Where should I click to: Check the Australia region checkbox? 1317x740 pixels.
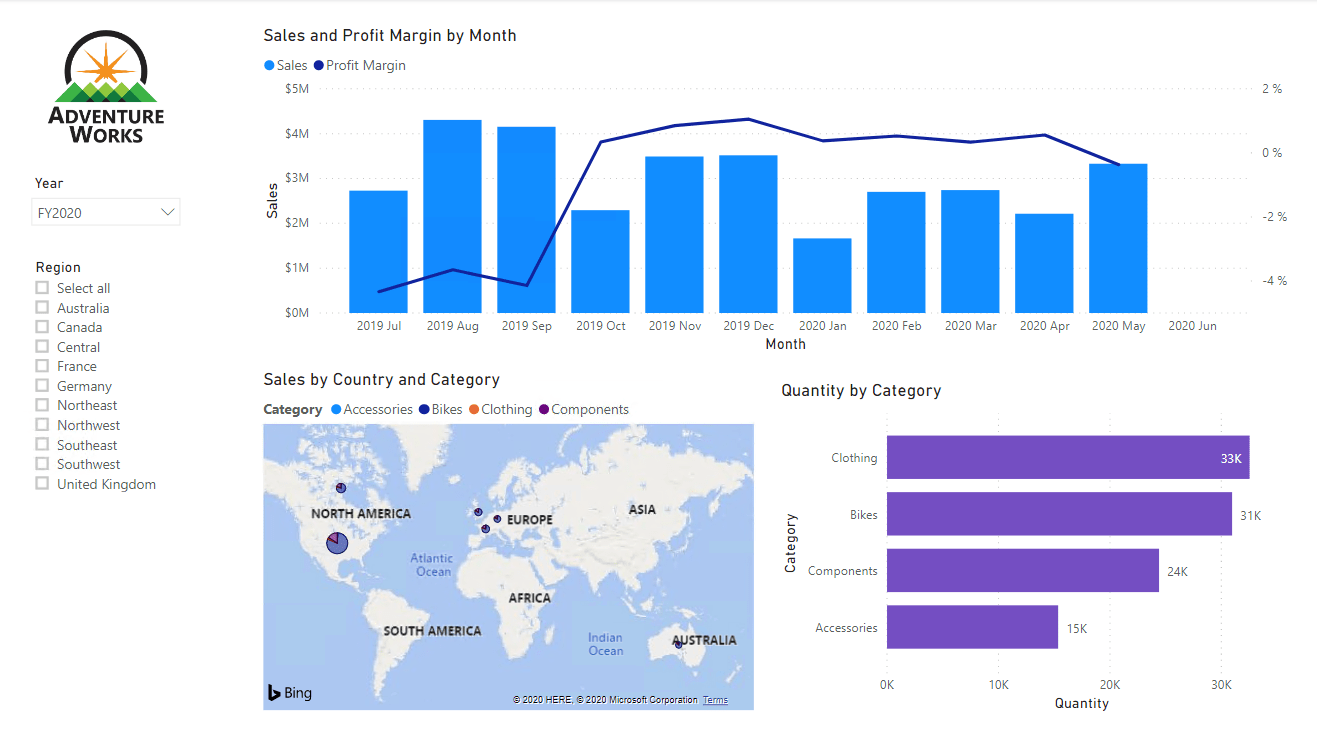(42, 308)
